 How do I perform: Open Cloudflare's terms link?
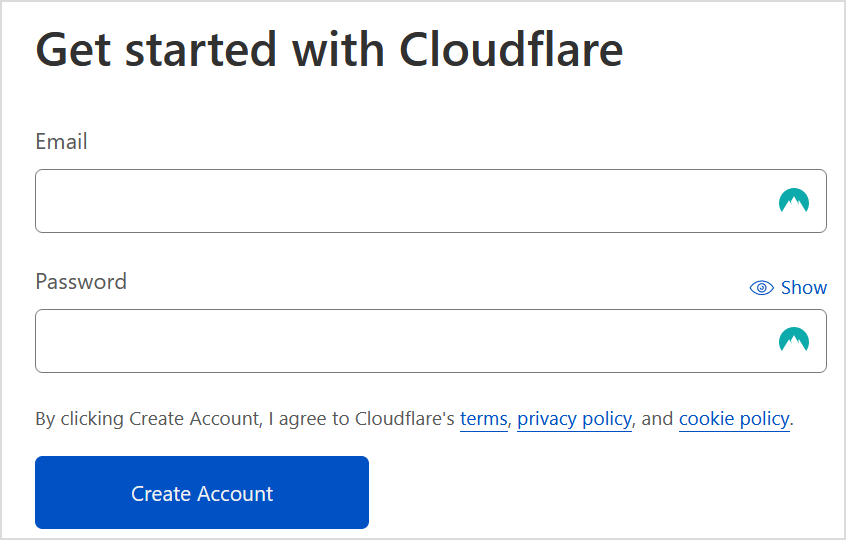pyautogui.click(x=483, y=419)
